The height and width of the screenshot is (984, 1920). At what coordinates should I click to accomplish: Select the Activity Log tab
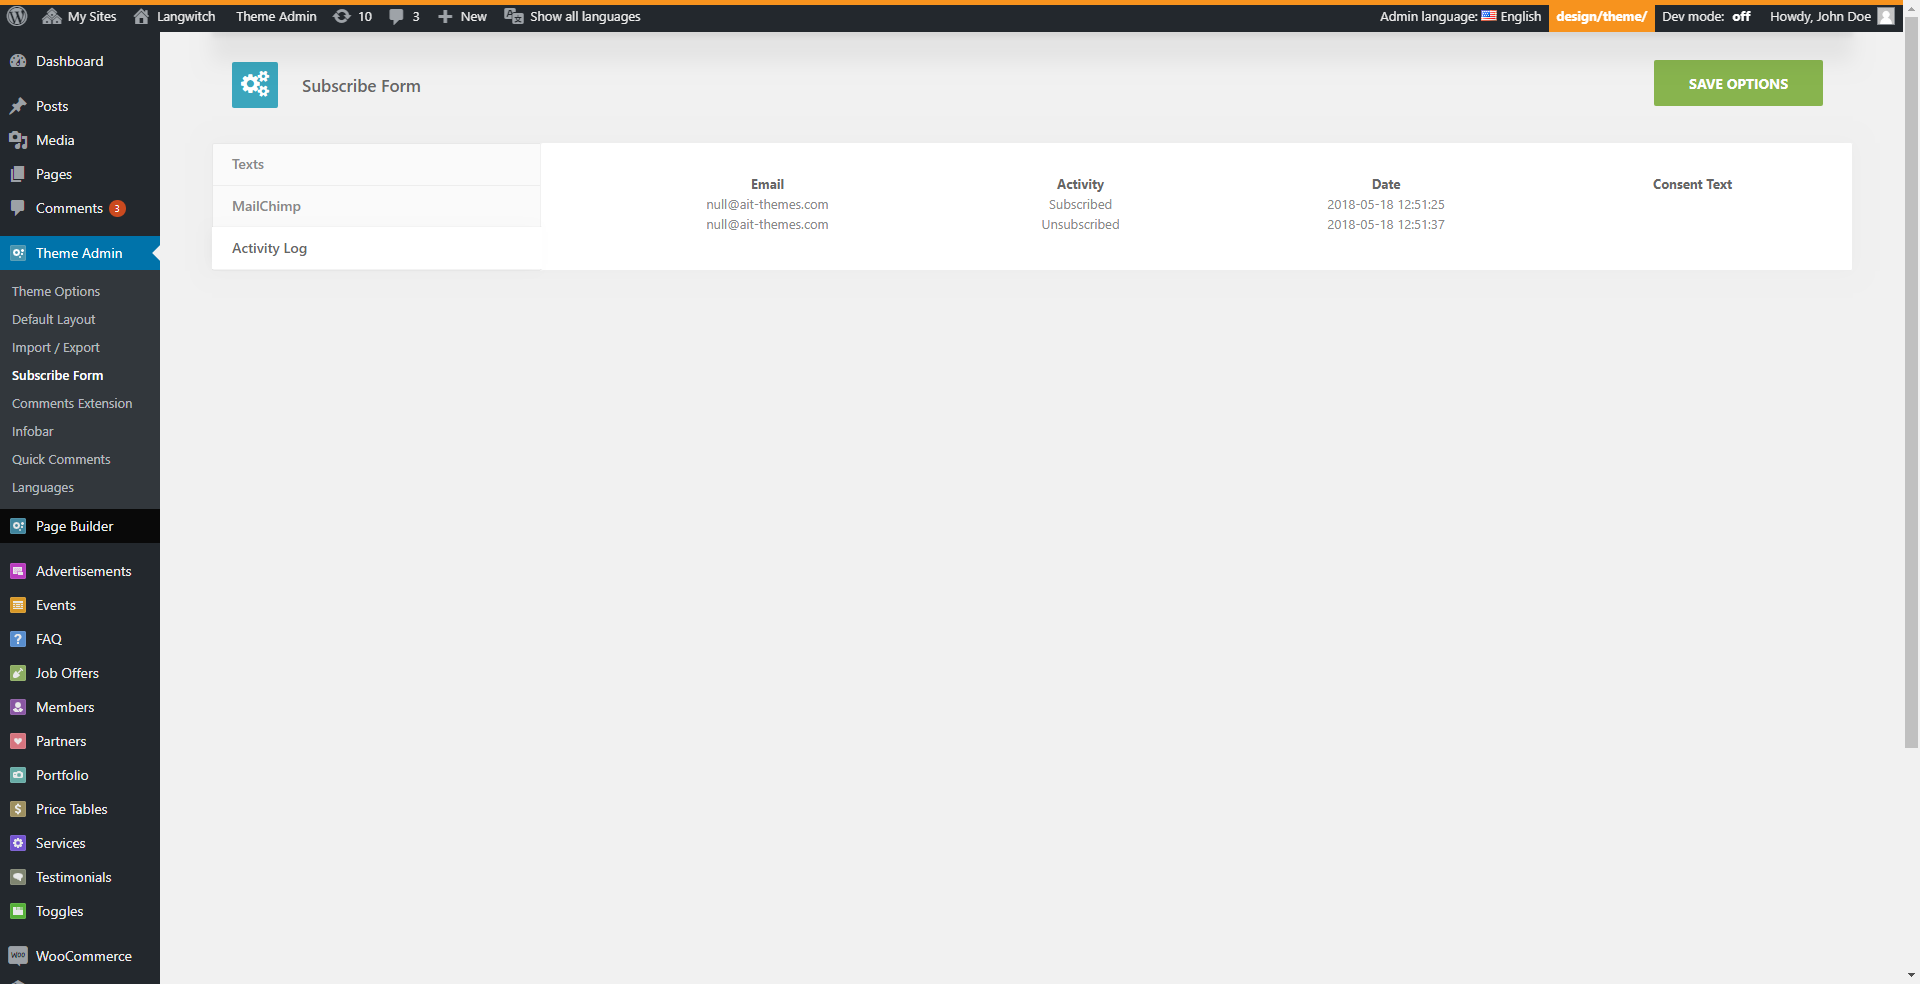[x=376, y=248]
